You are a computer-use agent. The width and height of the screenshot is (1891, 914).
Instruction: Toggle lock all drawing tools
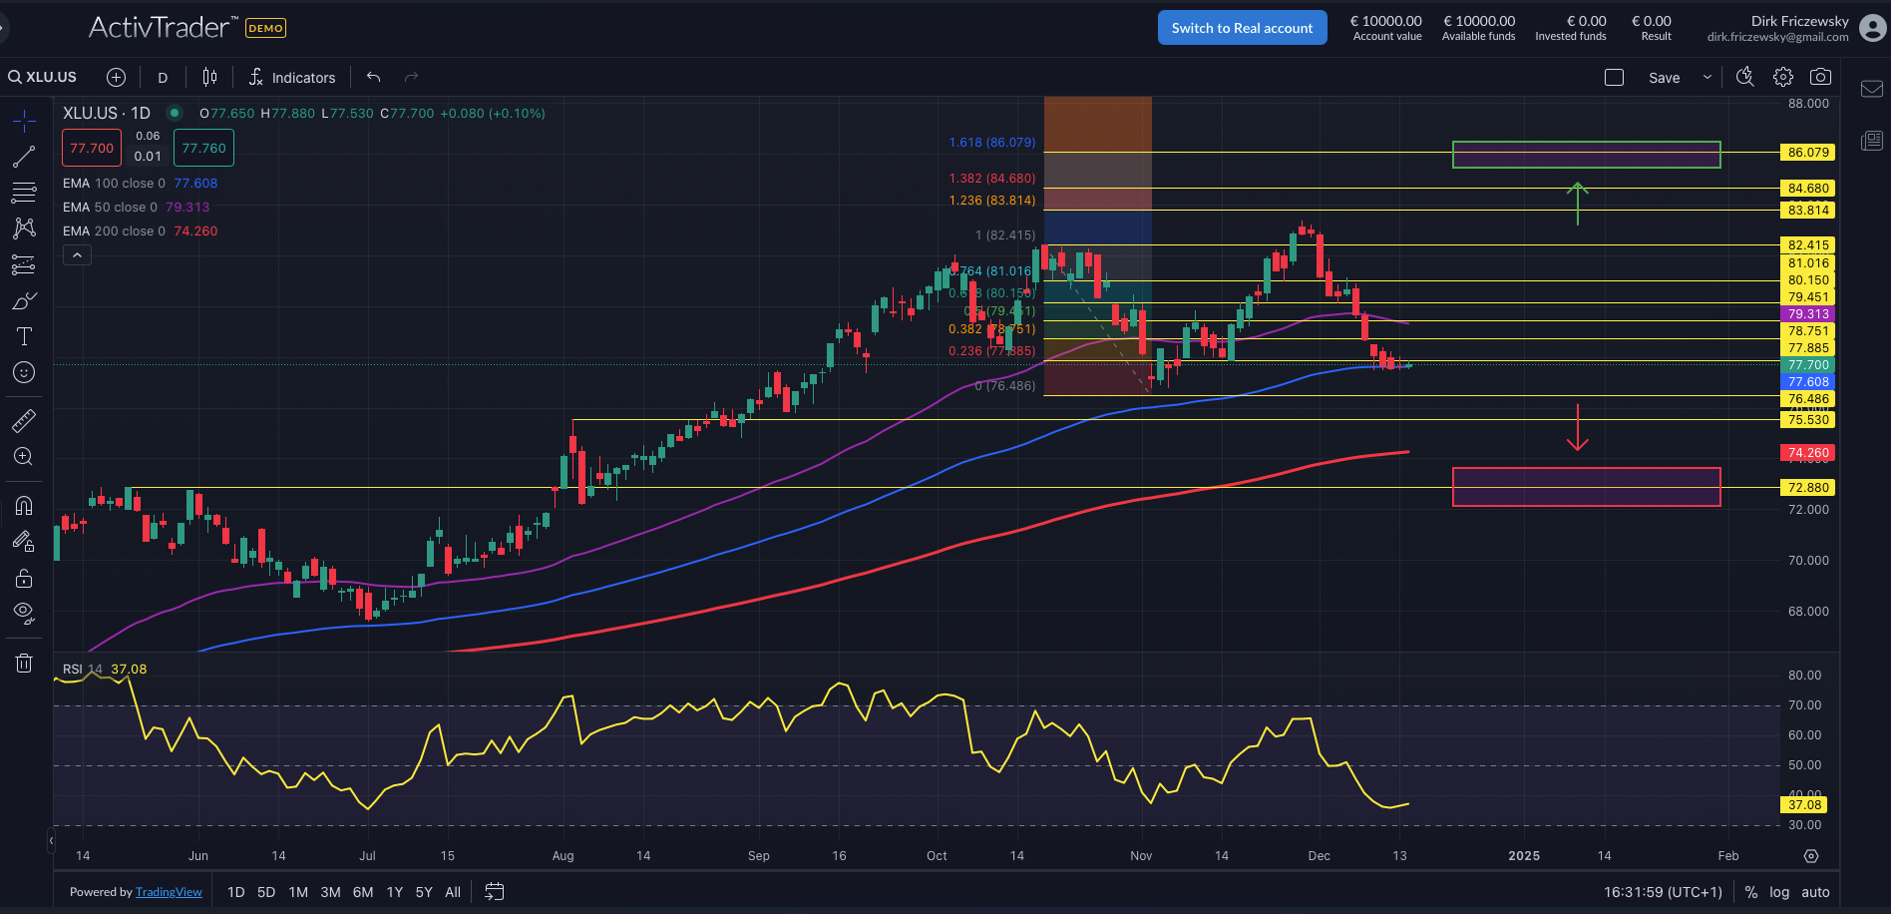pos(24,579)
